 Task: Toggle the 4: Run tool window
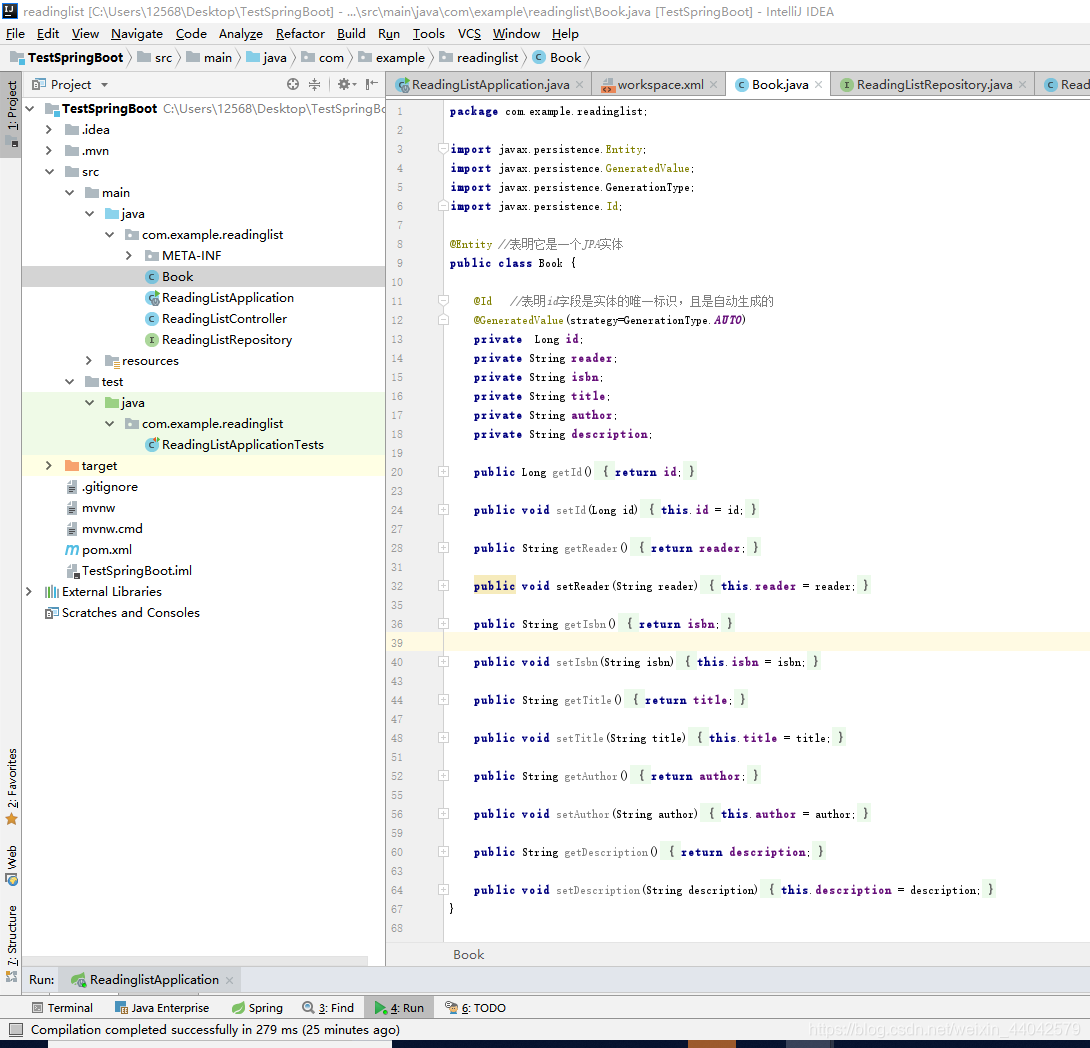(x=399, y=1008)
